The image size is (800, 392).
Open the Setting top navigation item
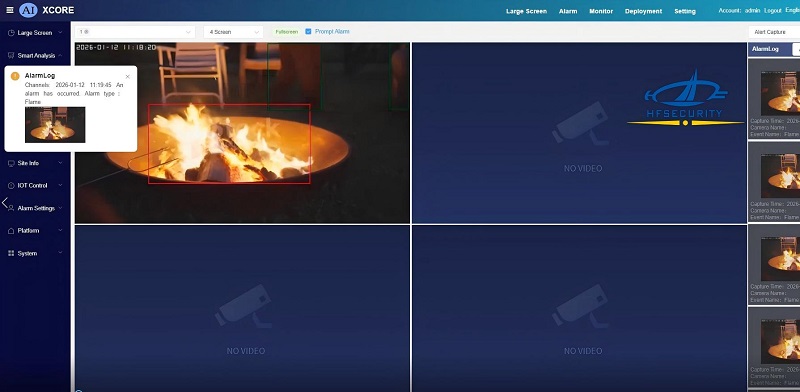coord(685,11)
